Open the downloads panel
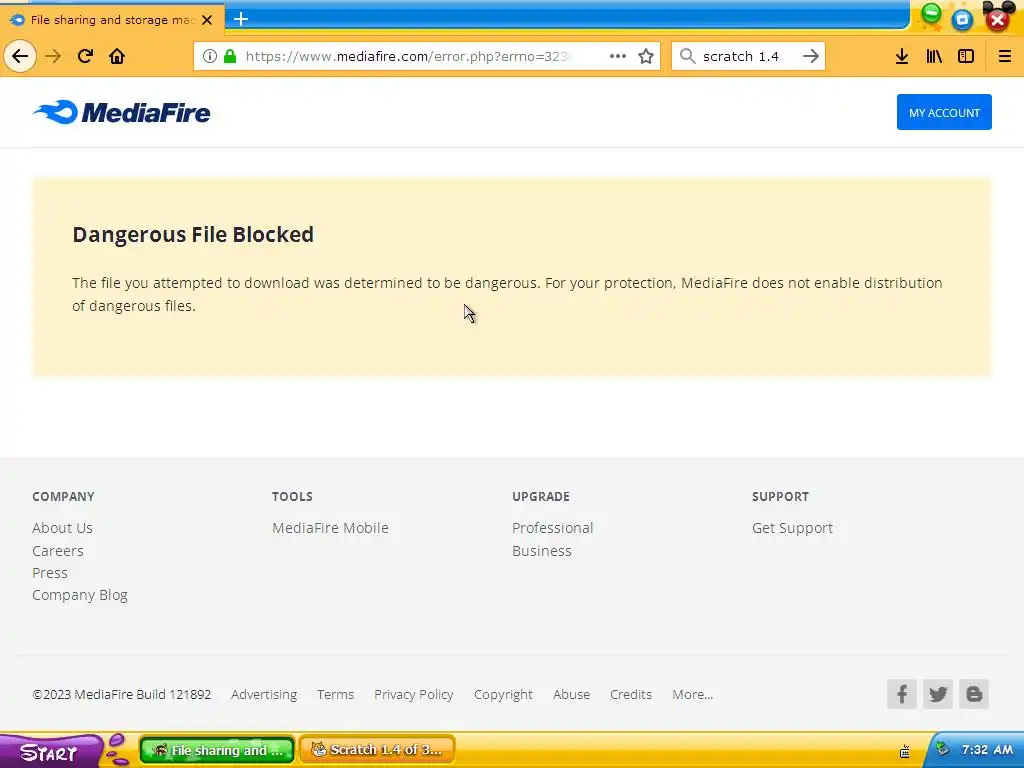The height and width of the screenshot is (768, 1024). 902,56
